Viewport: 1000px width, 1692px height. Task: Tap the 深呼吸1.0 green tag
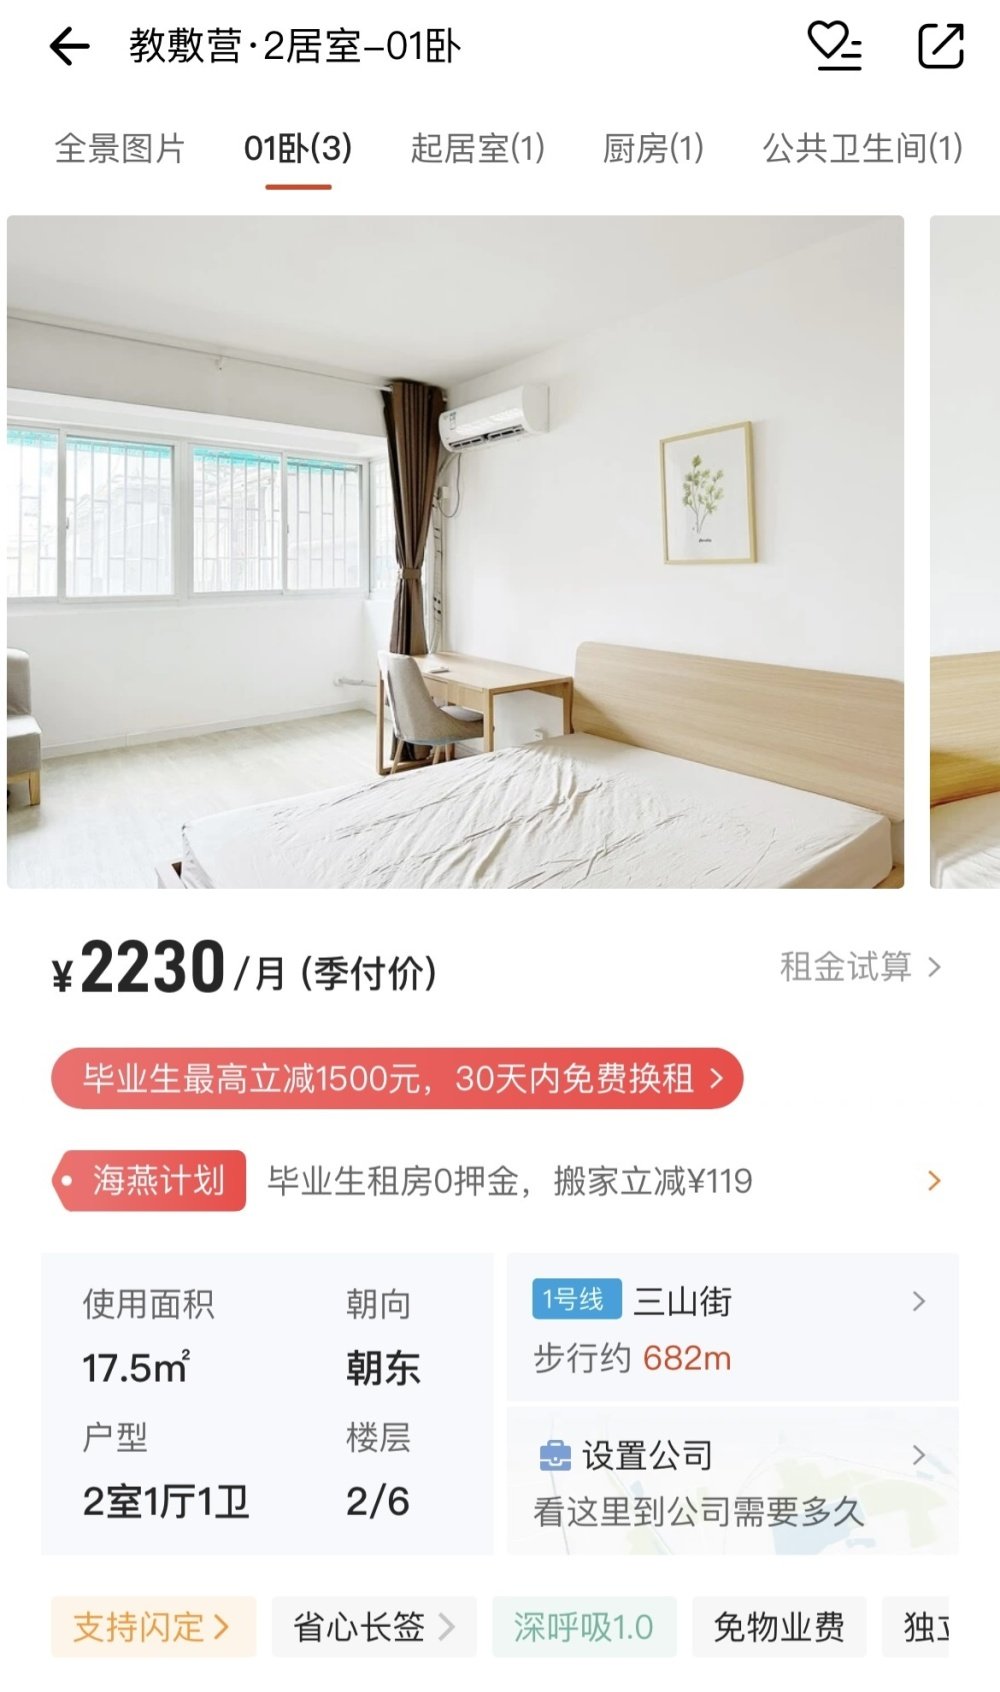coord(584,1627)
